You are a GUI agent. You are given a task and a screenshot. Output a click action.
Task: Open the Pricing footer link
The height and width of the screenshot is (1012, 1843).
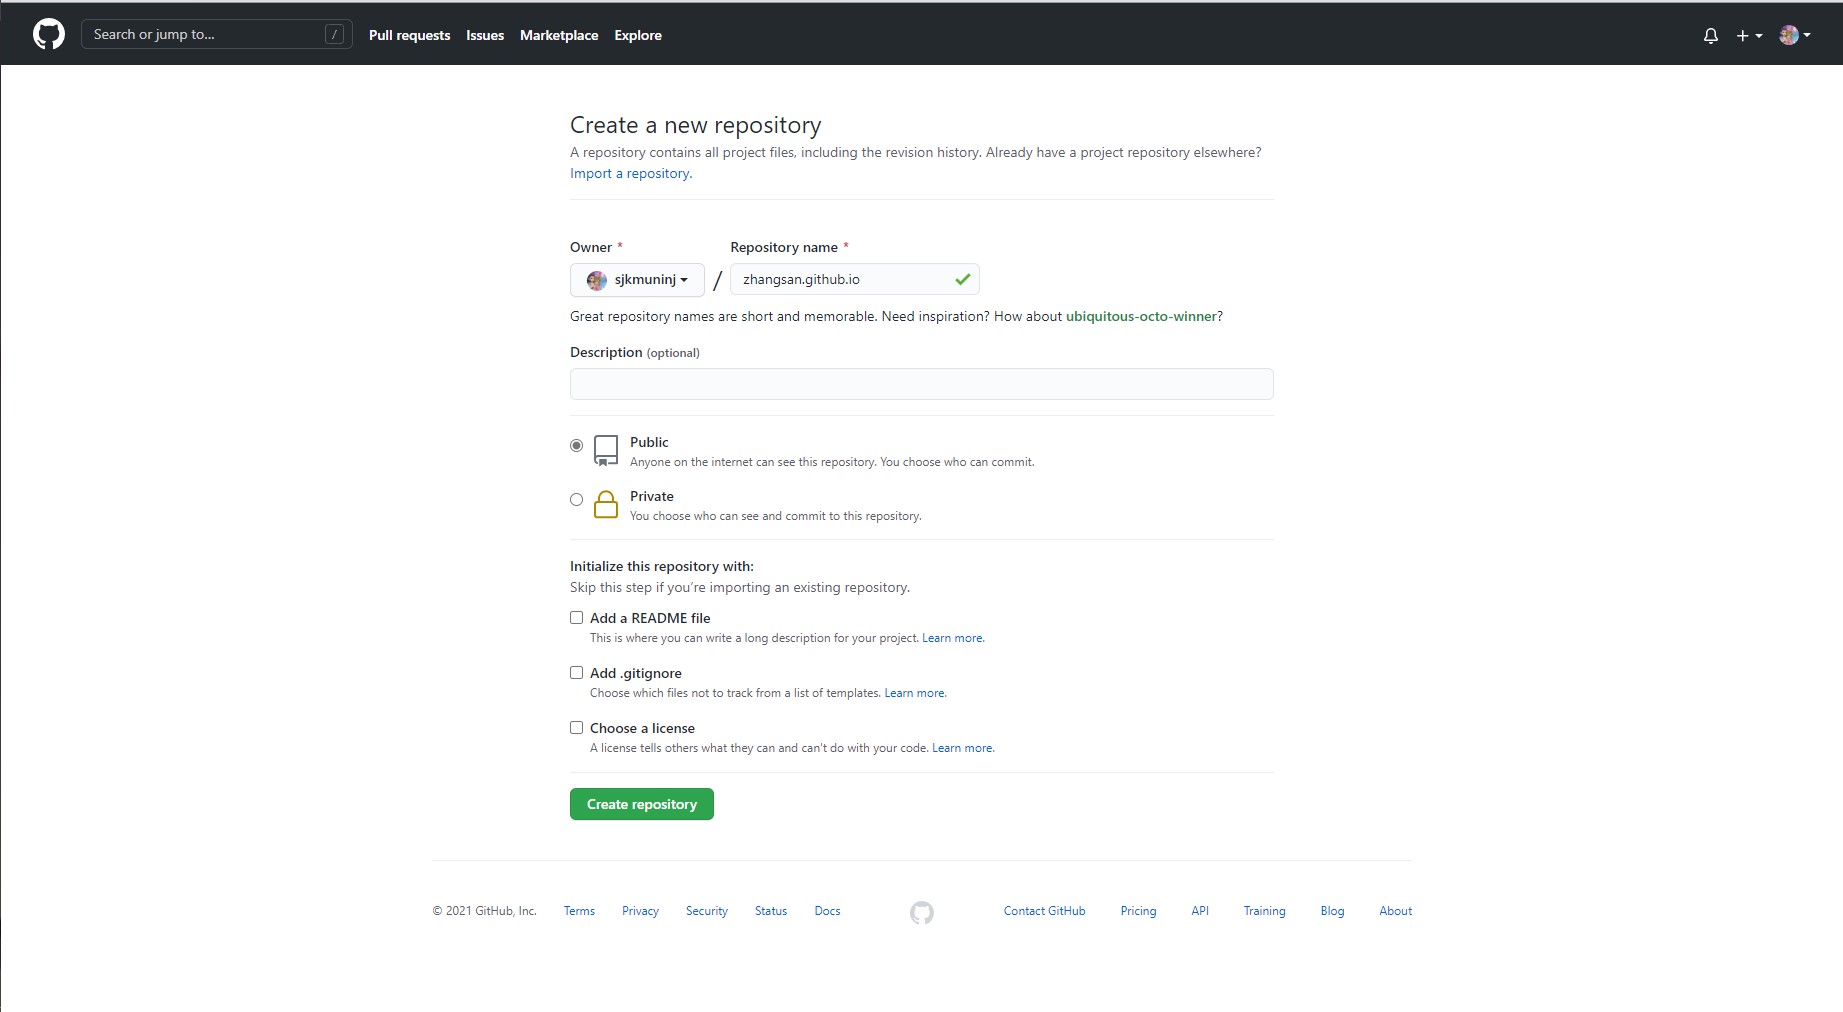[1138, 911]
